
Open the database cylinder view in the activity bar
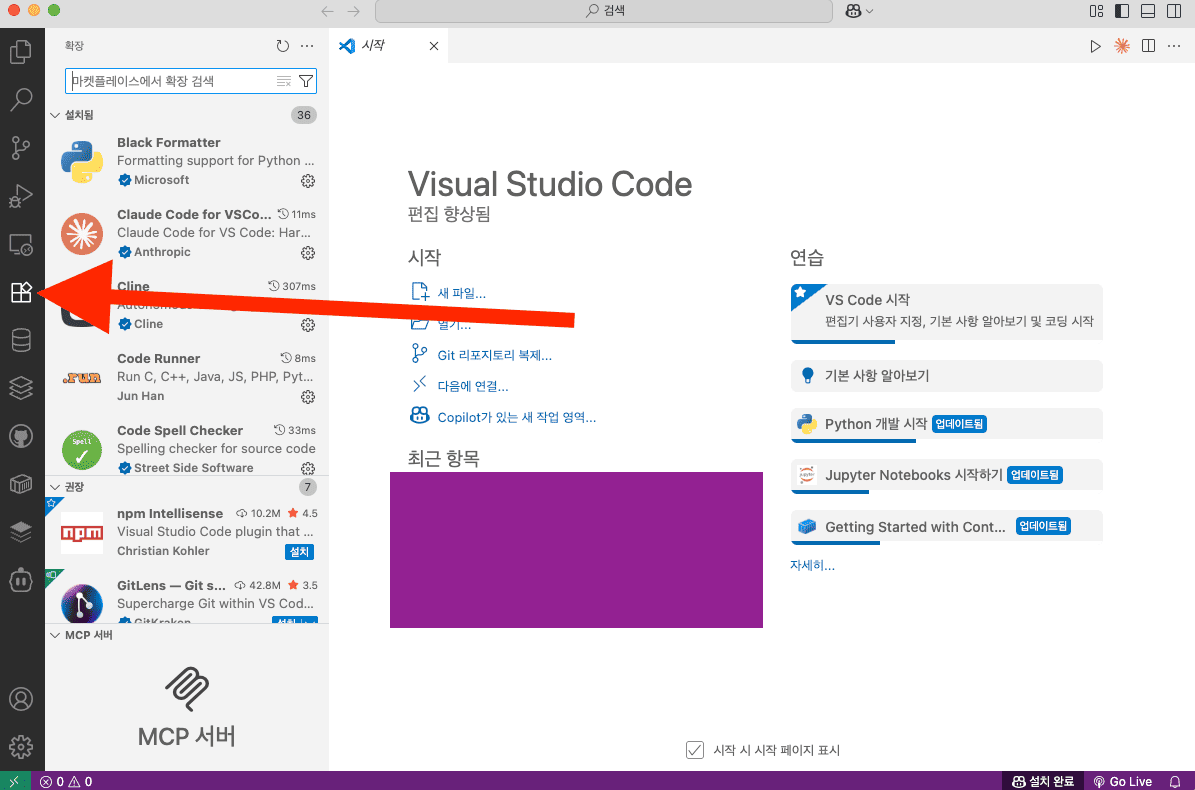tap(21, 341)
